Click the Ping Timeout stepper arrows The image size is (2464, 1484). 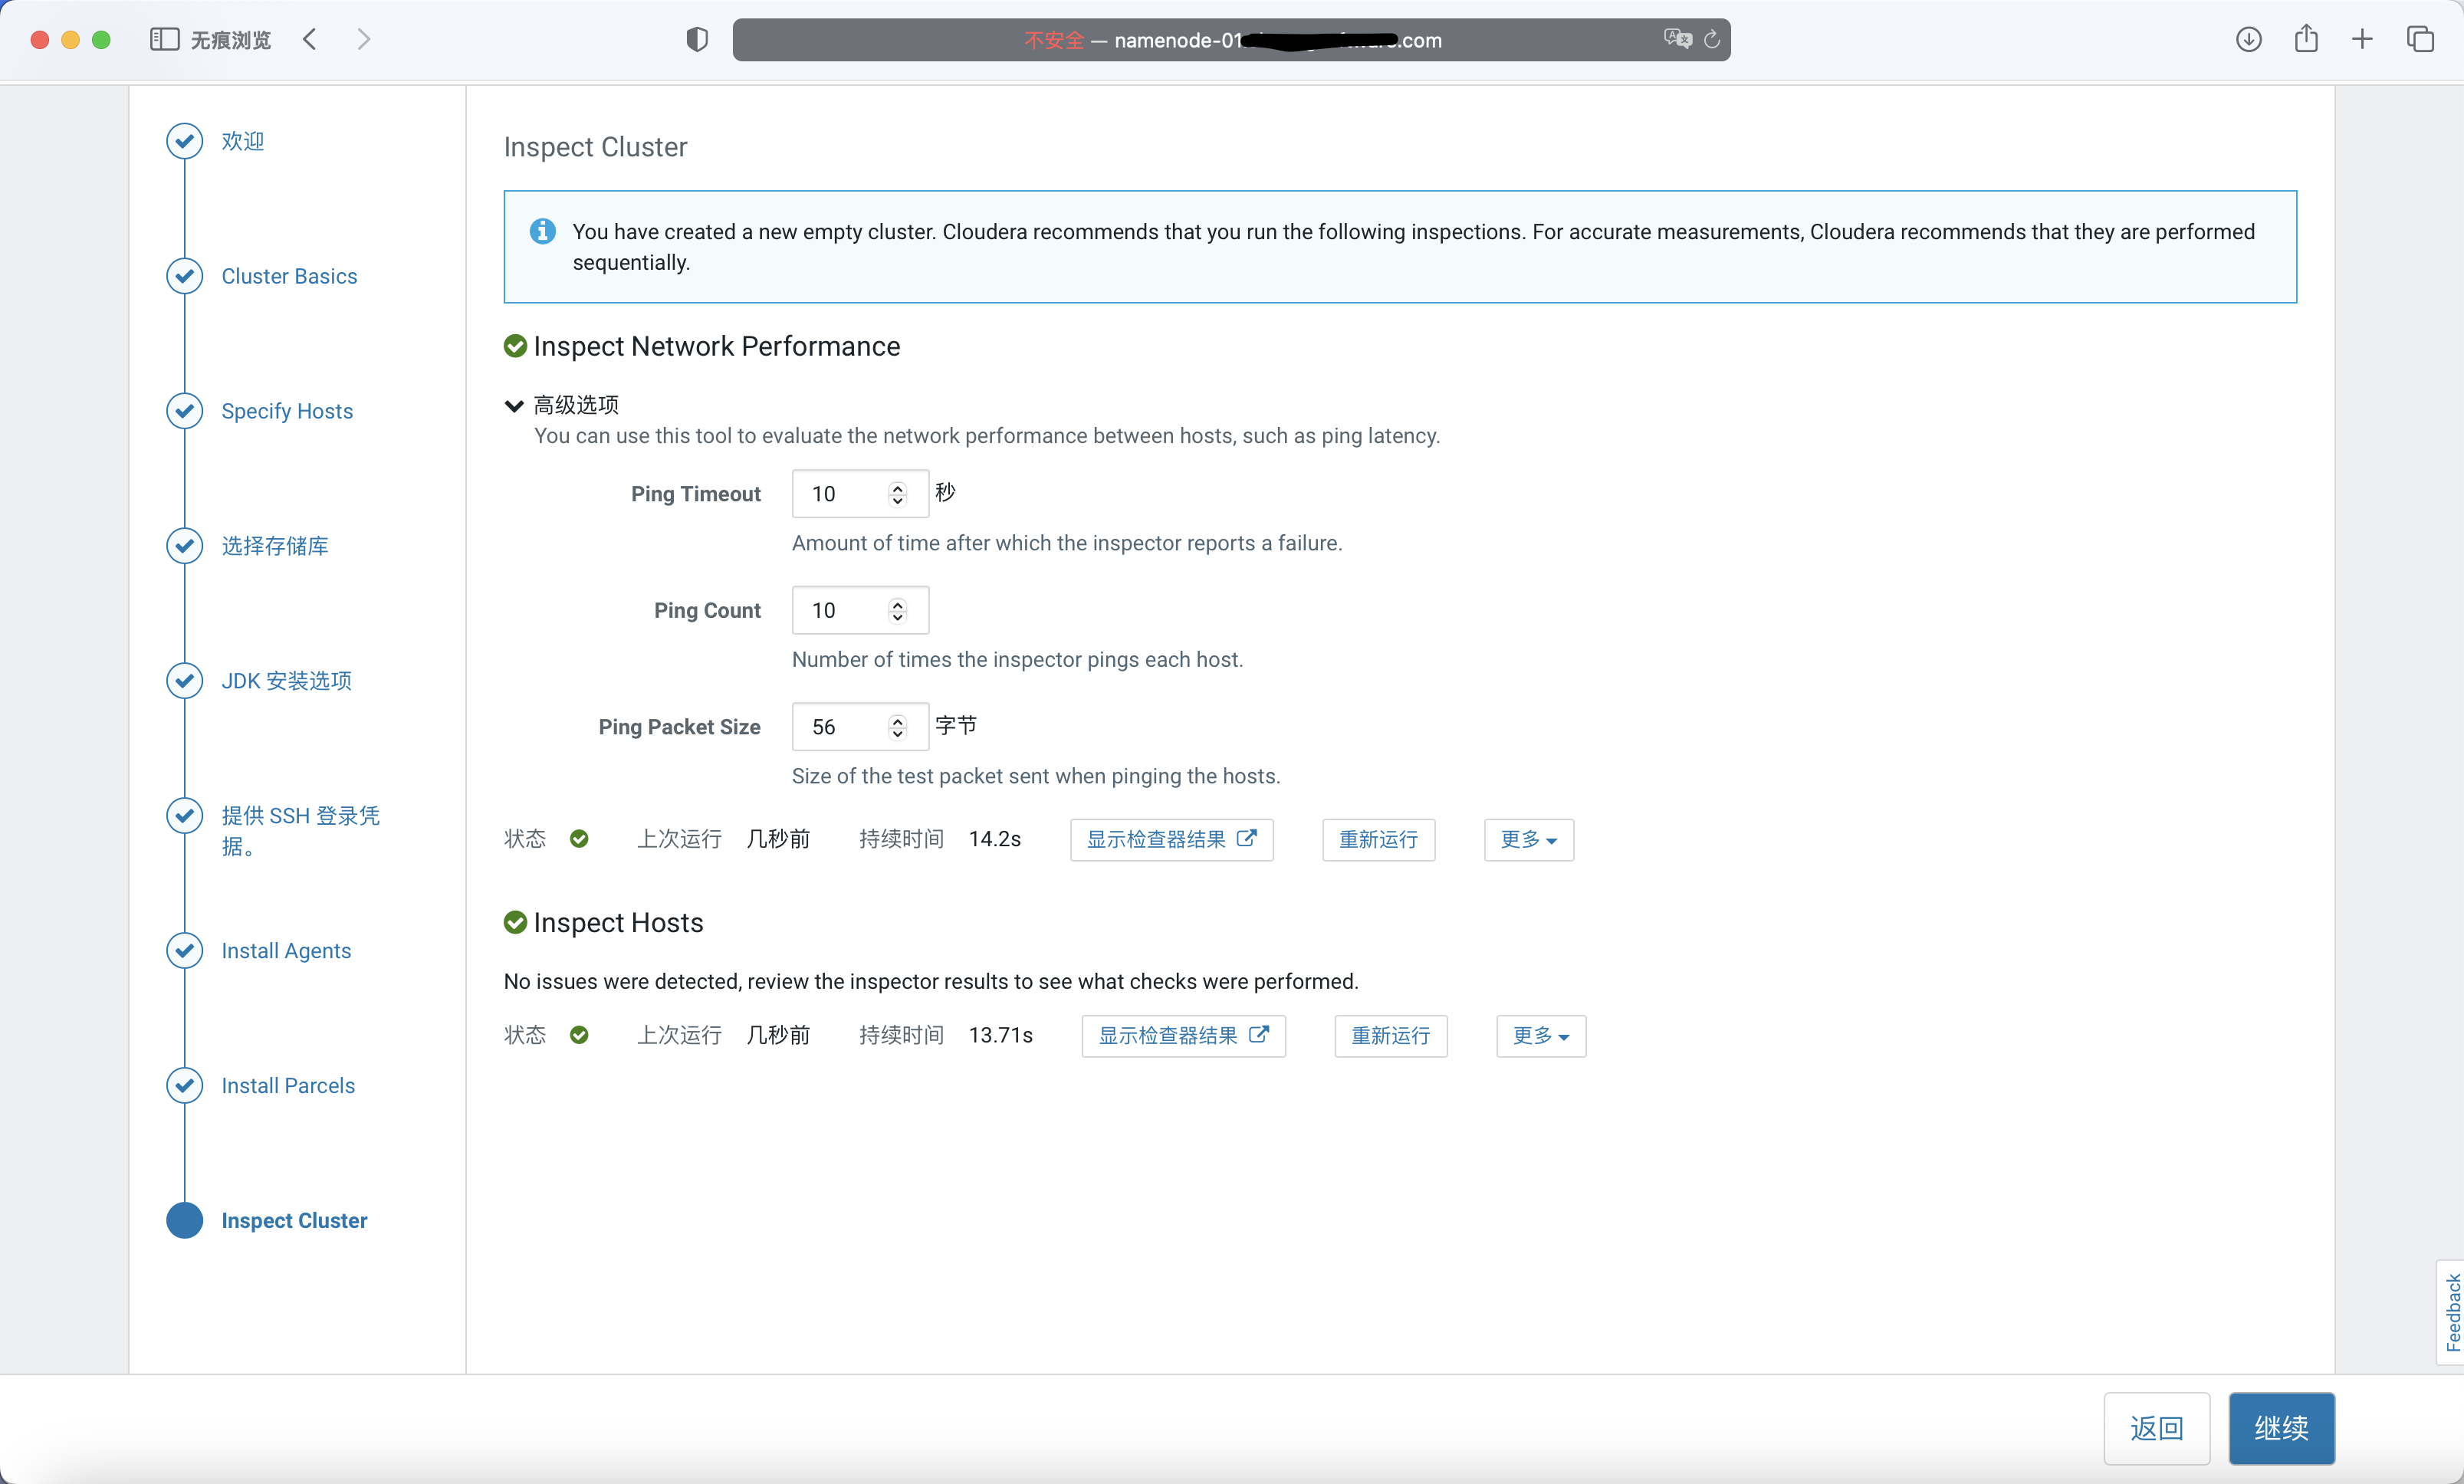tap(897, 494)
